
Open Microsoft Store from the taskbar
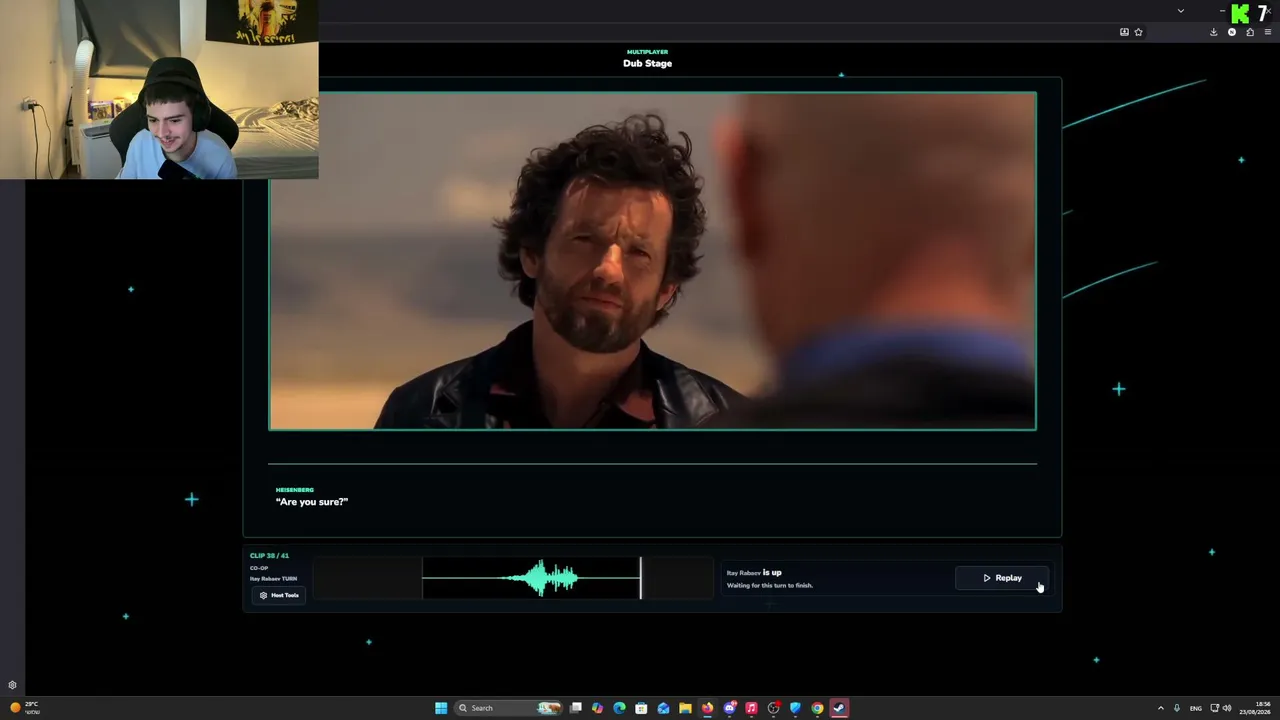(642, 708)
